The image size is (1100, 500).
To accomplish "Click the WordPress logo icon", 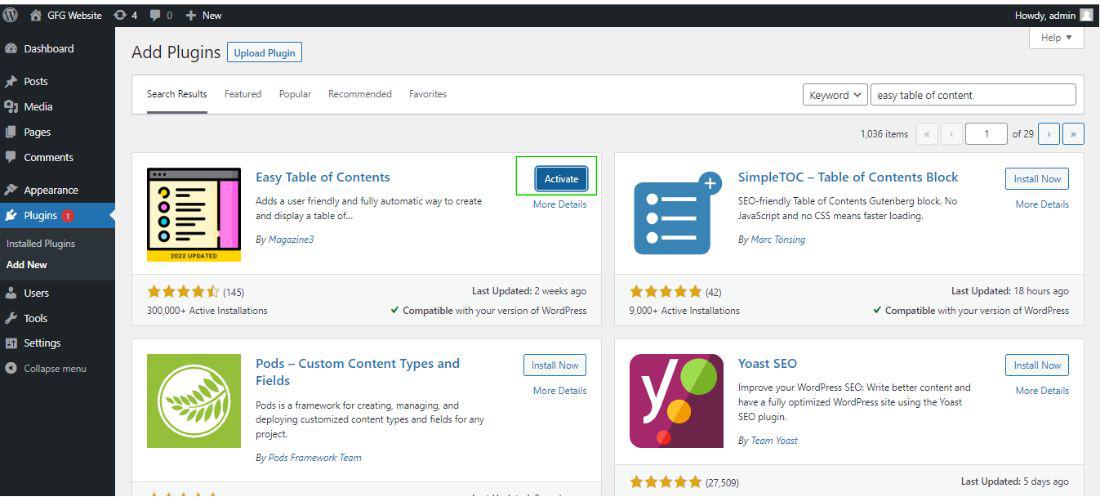I will click(x=11, y=15).
